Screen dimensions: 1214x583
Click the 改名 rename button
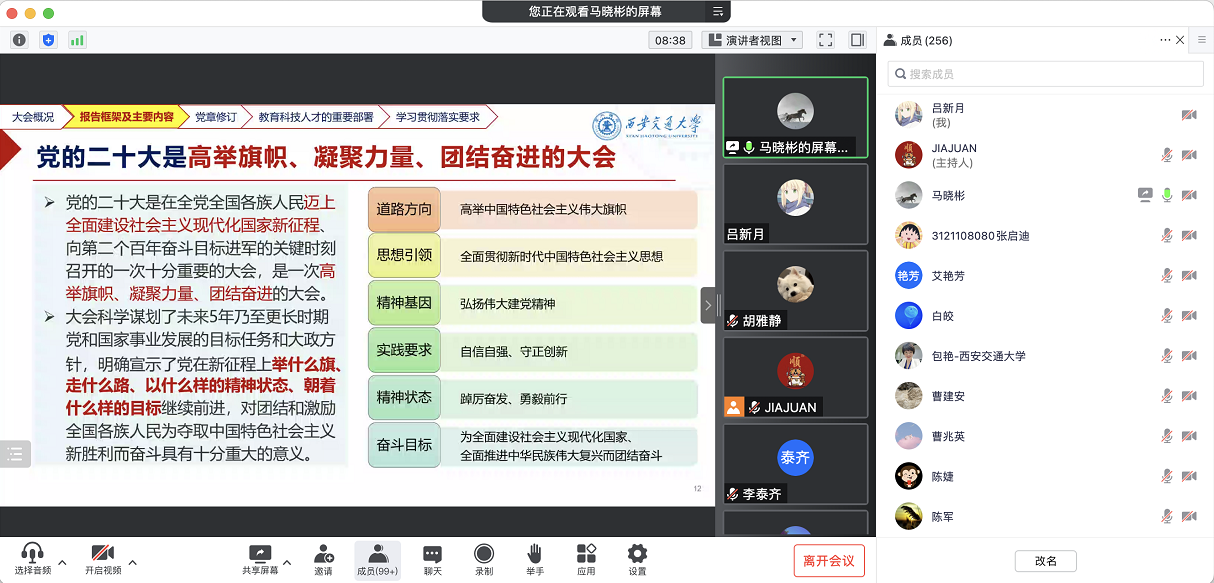[1045, 561]
